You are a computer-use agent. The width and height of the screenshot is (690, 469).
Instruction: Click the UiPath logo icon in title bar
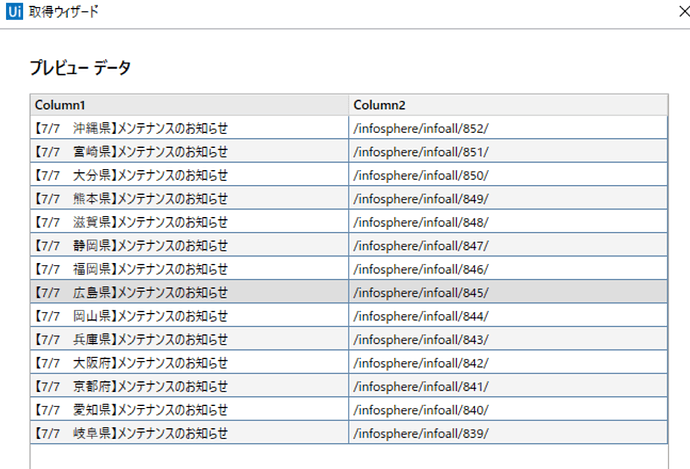[14, 12]
